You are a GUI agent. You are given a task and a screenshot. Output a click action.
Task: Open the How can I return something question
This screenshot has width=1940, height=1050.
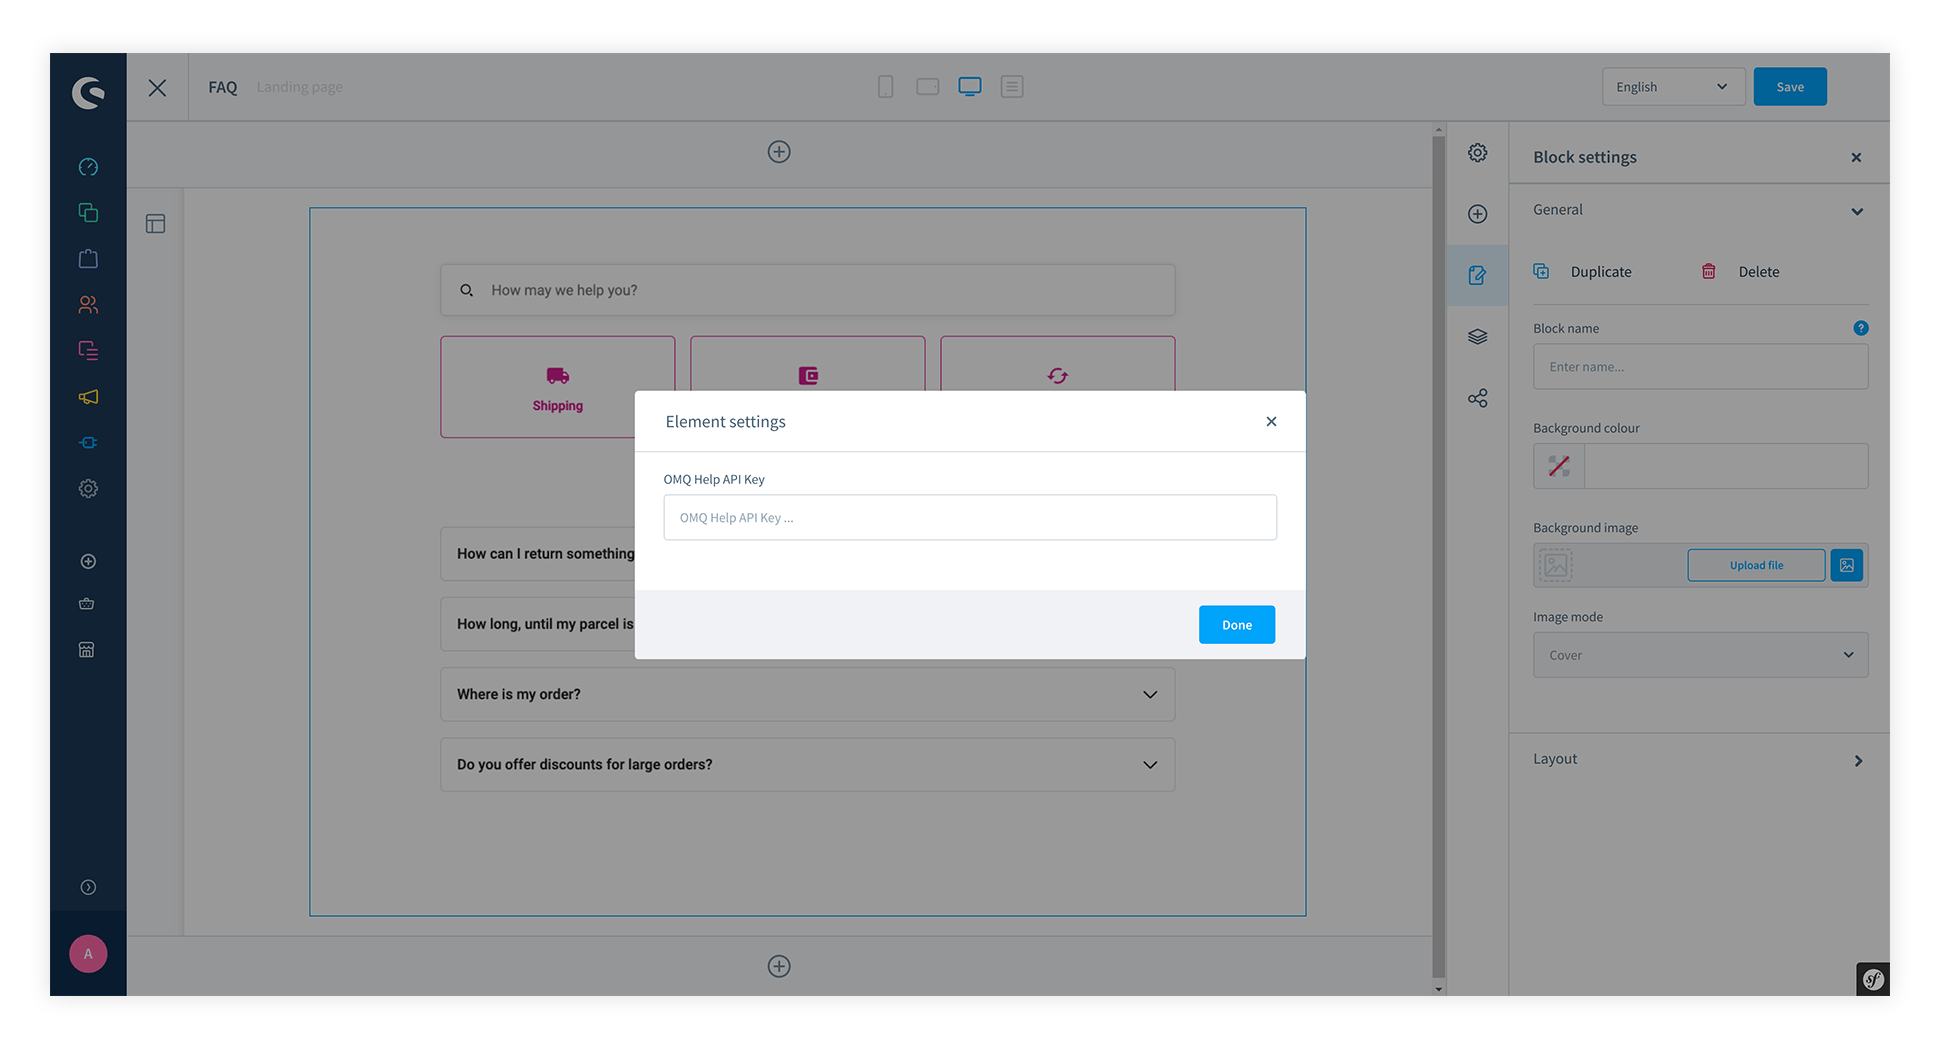(538, 554)
